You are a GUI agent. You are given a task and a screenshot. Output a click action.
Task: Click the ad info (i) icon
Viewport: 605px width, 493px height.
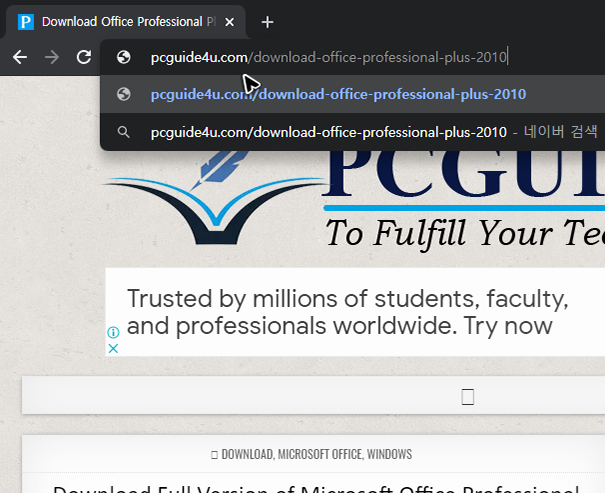pos(113,332)
